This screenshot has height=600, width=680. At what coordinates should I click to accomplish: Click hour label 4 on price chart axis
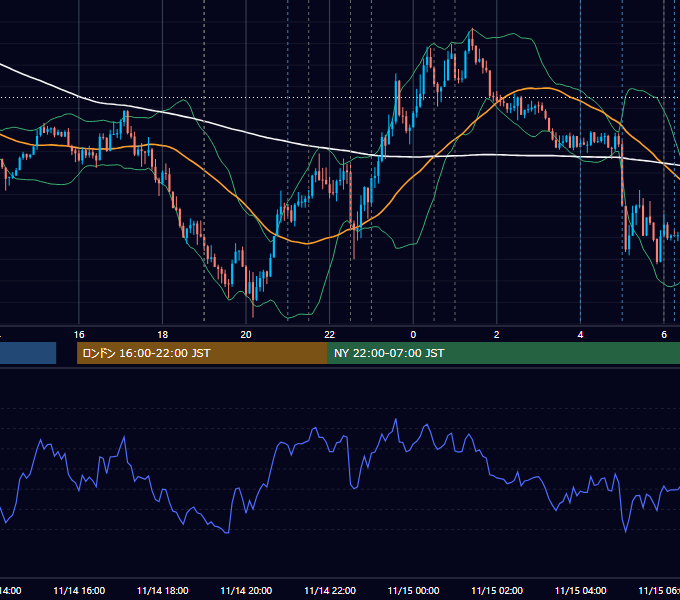(580, 335)
